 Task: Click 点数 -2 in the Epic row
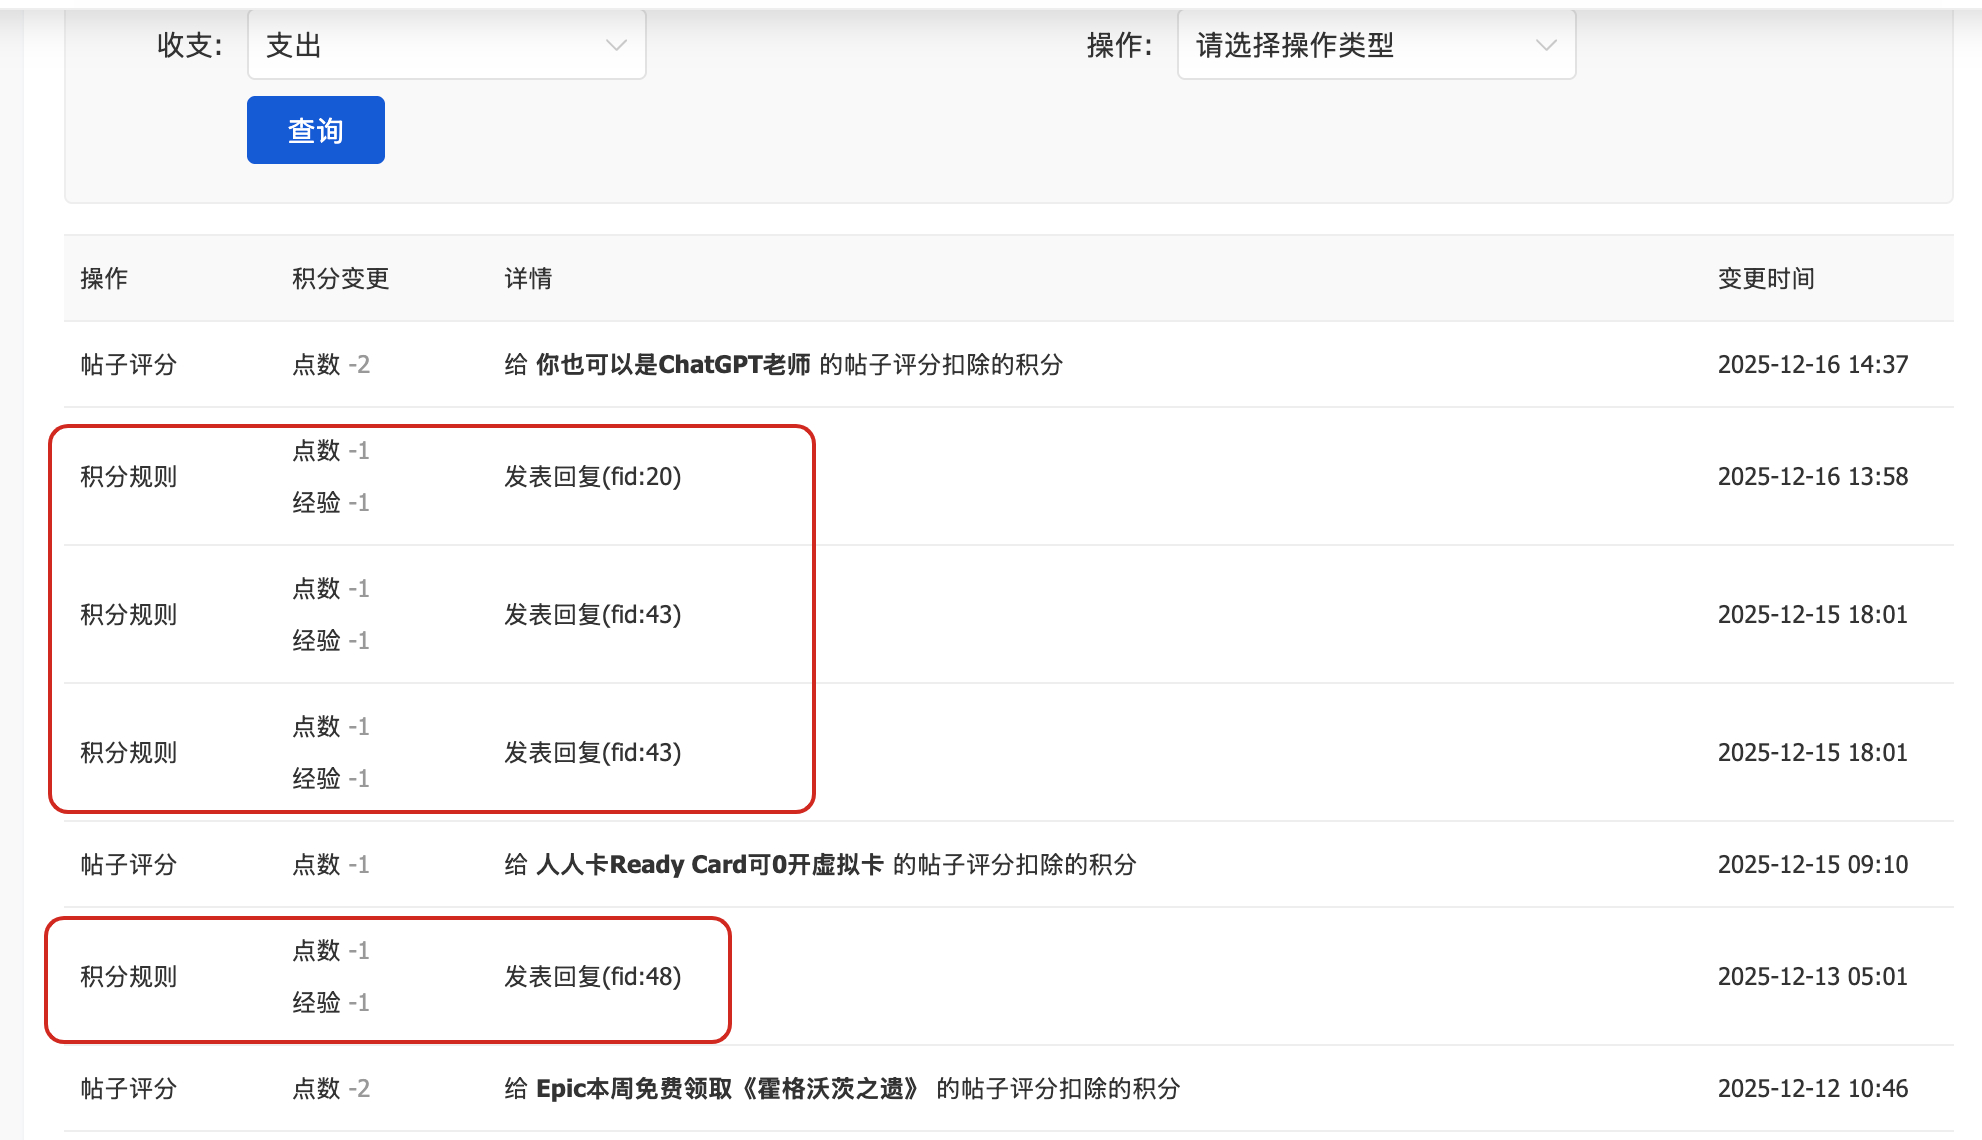(330, 1089)
